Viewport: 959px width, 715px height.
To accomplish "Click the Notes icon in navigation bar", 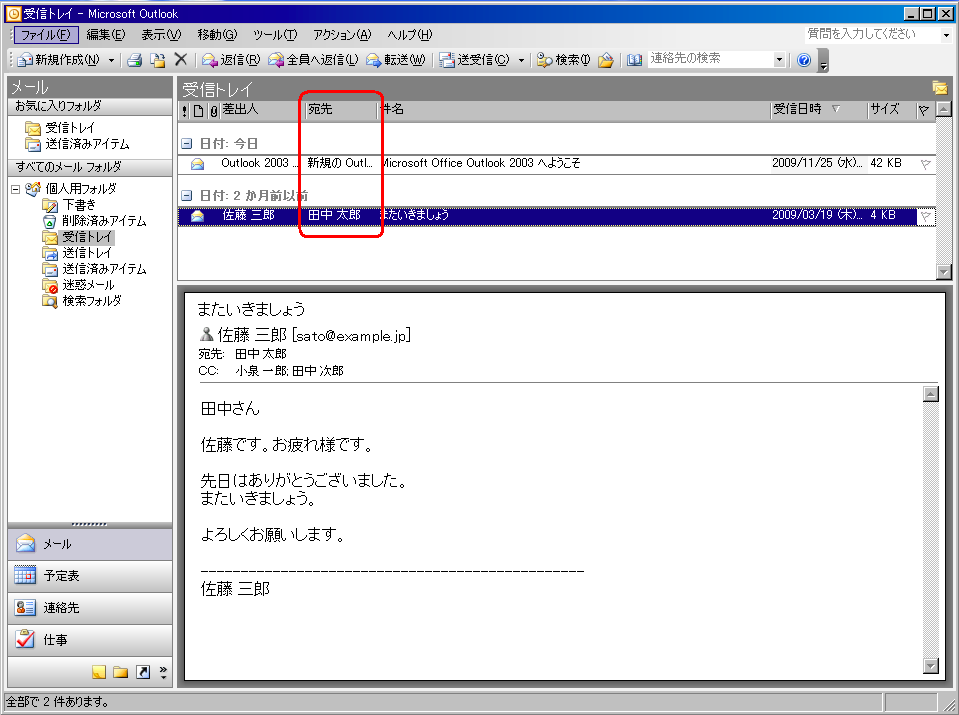I will (98, 673).
